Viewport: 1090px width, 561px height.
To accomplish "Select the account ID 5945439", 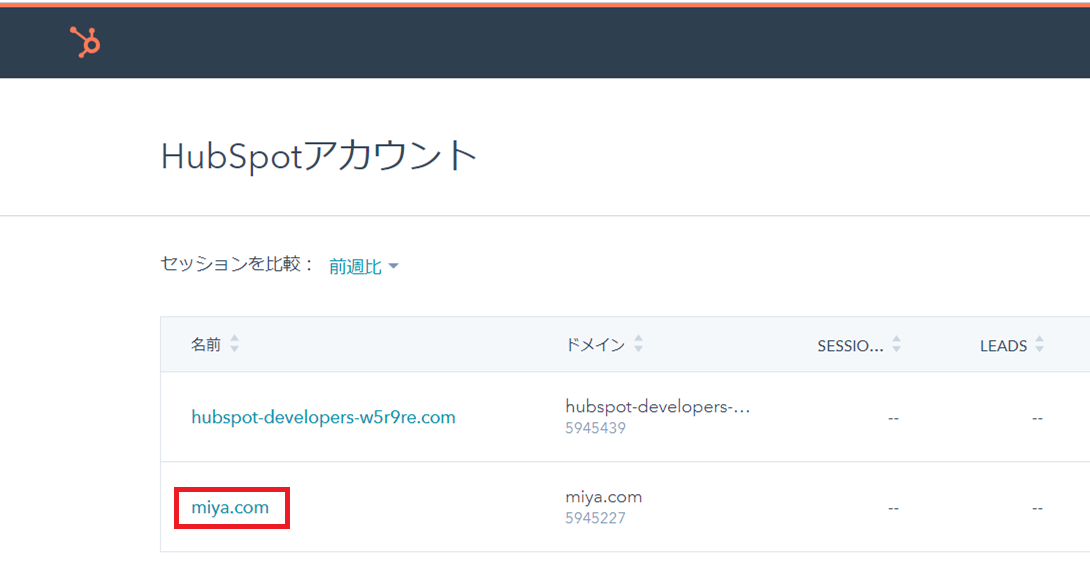I will tap(596, 428).
